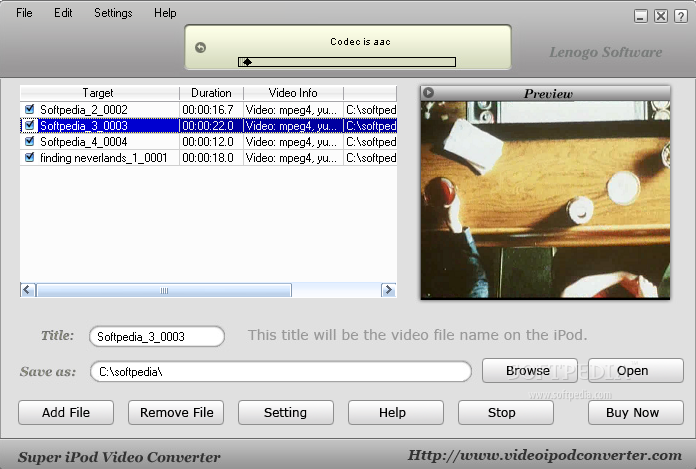
Task: Click the Remove File button
Action: [176, 413]
